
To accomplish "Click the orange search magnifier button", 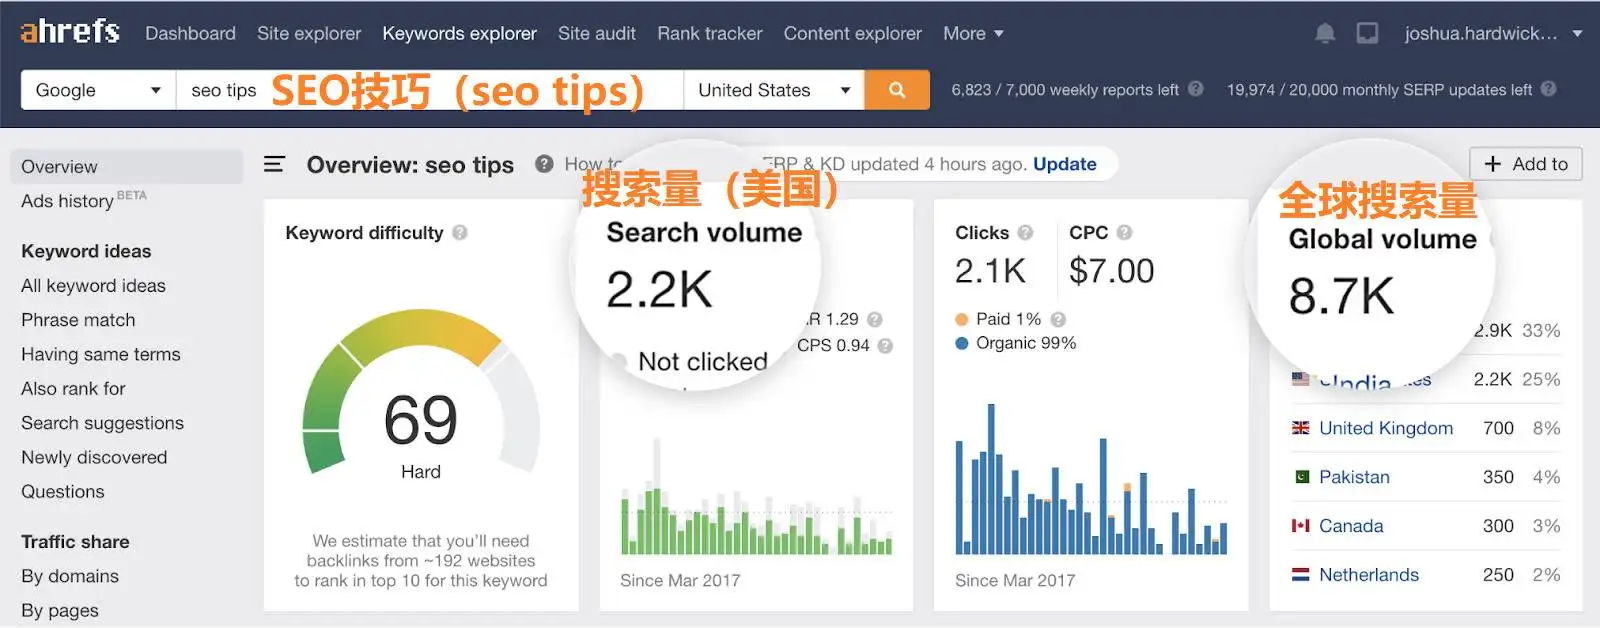I will tap(897, 90).
